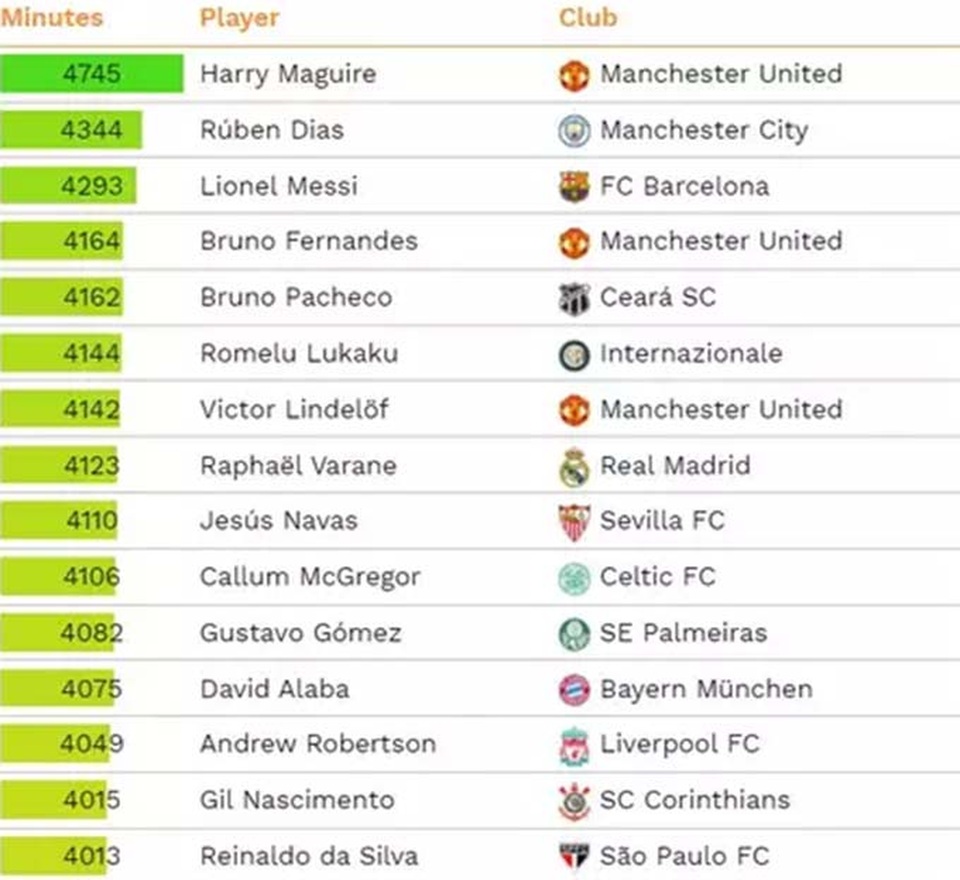Click the 4344 minutes bar for Rúben Dias

pos(71,130)
